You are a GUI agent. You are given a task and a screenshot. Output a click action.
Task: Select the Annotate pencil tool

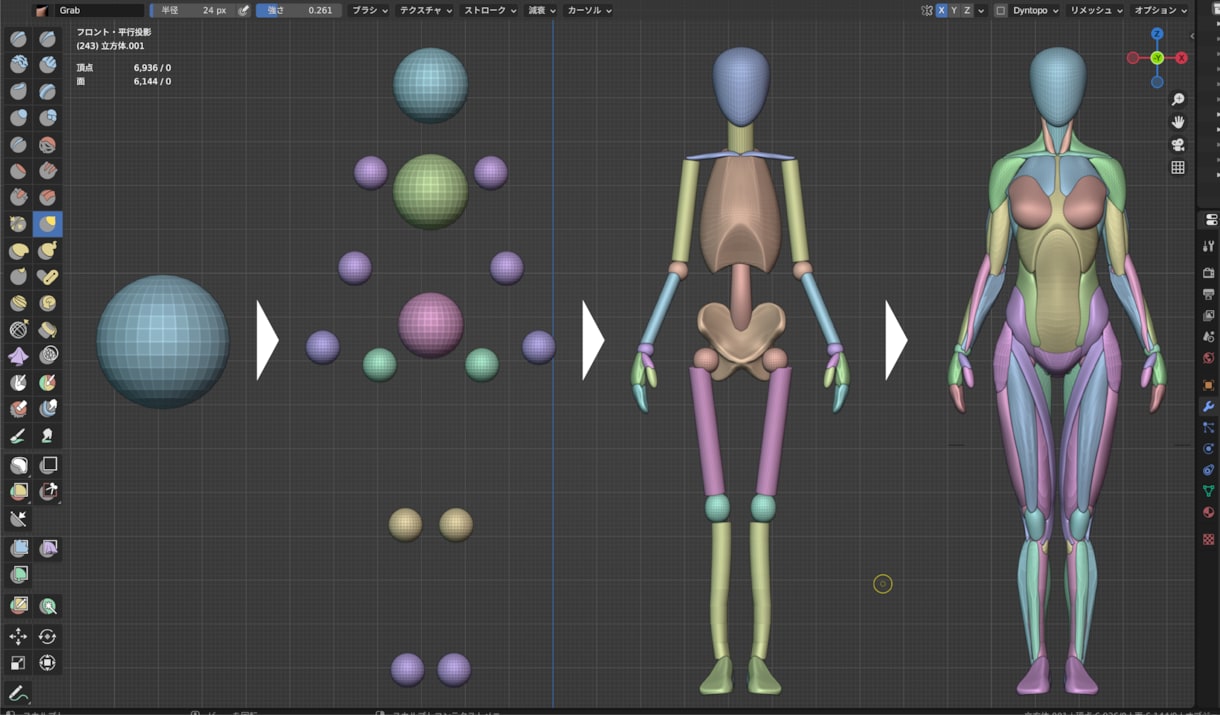coord(18,693)
